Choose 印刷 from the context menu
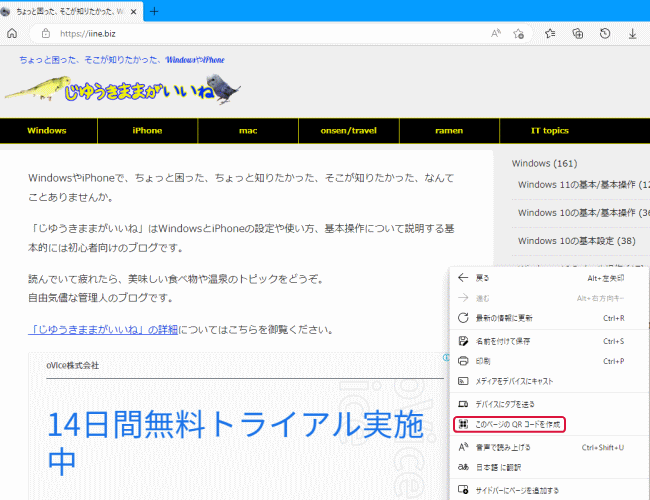Screen dimensions: 650x500 point(549,361)
